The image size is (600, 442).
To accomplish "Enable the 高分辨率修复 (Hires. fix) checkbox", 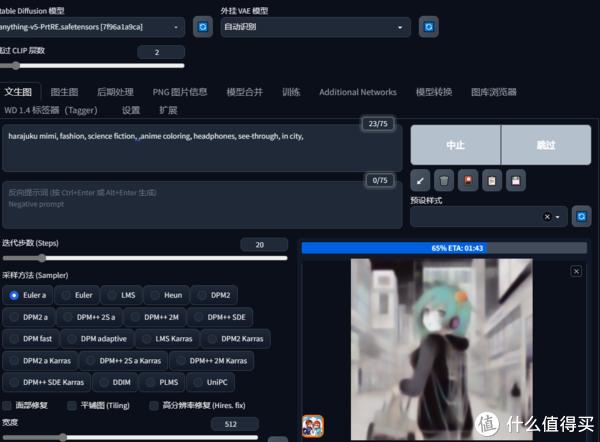I will coord(153,406).
